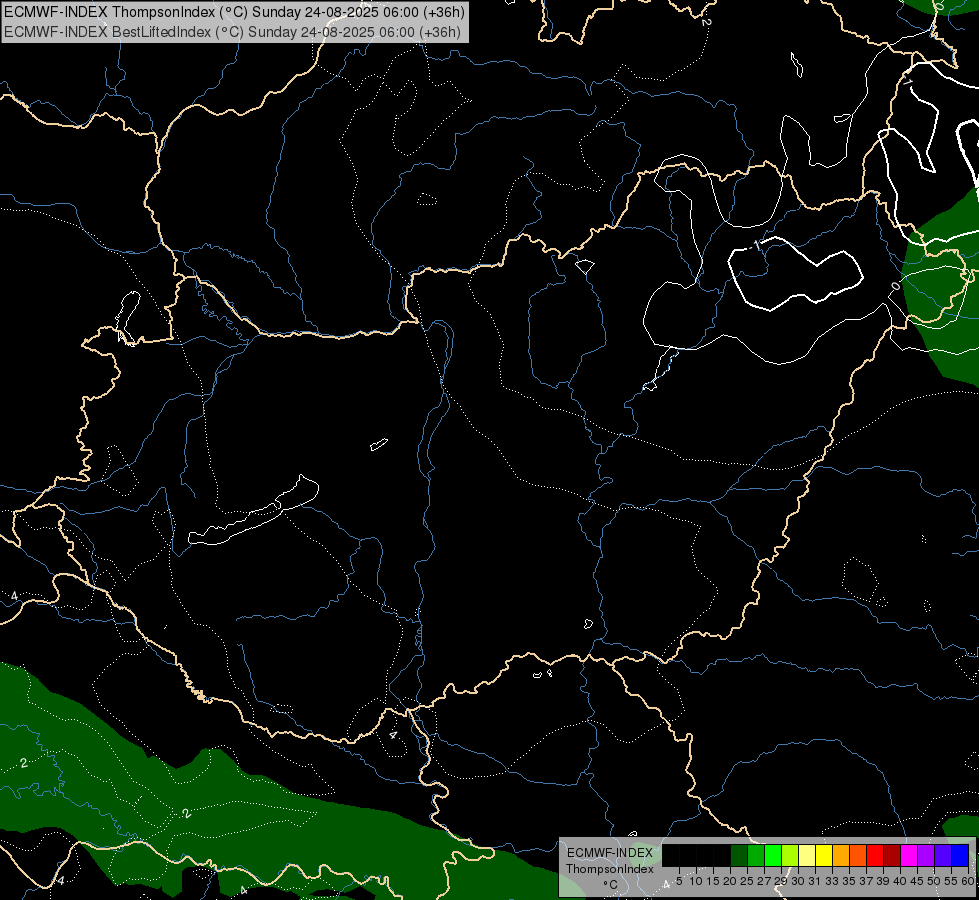The width and height of the screenshot is (979, 900).
Task: Click legend tick value 45
Action: coord(918,881)
